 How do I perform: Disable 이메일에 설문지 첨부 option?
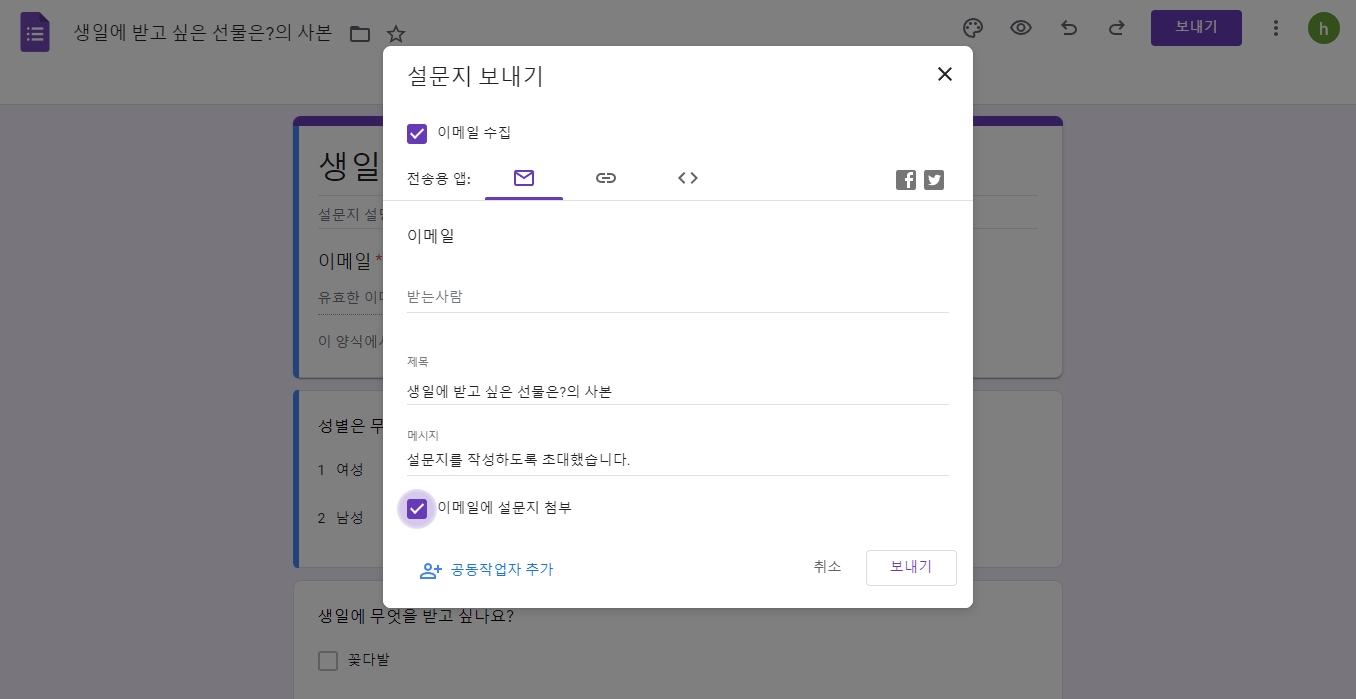point(417,509)
